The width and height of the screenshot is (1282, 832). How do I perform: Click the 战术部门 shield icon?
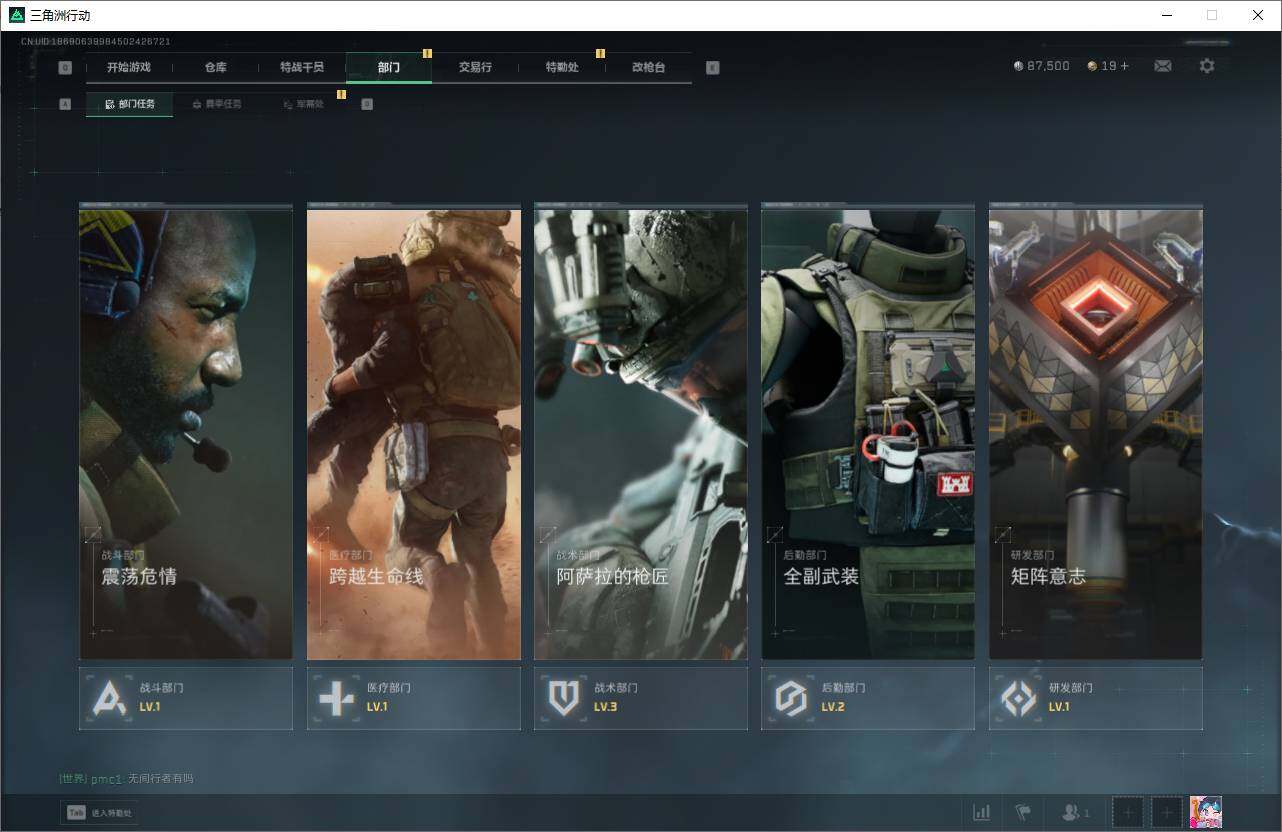(564, 698)
